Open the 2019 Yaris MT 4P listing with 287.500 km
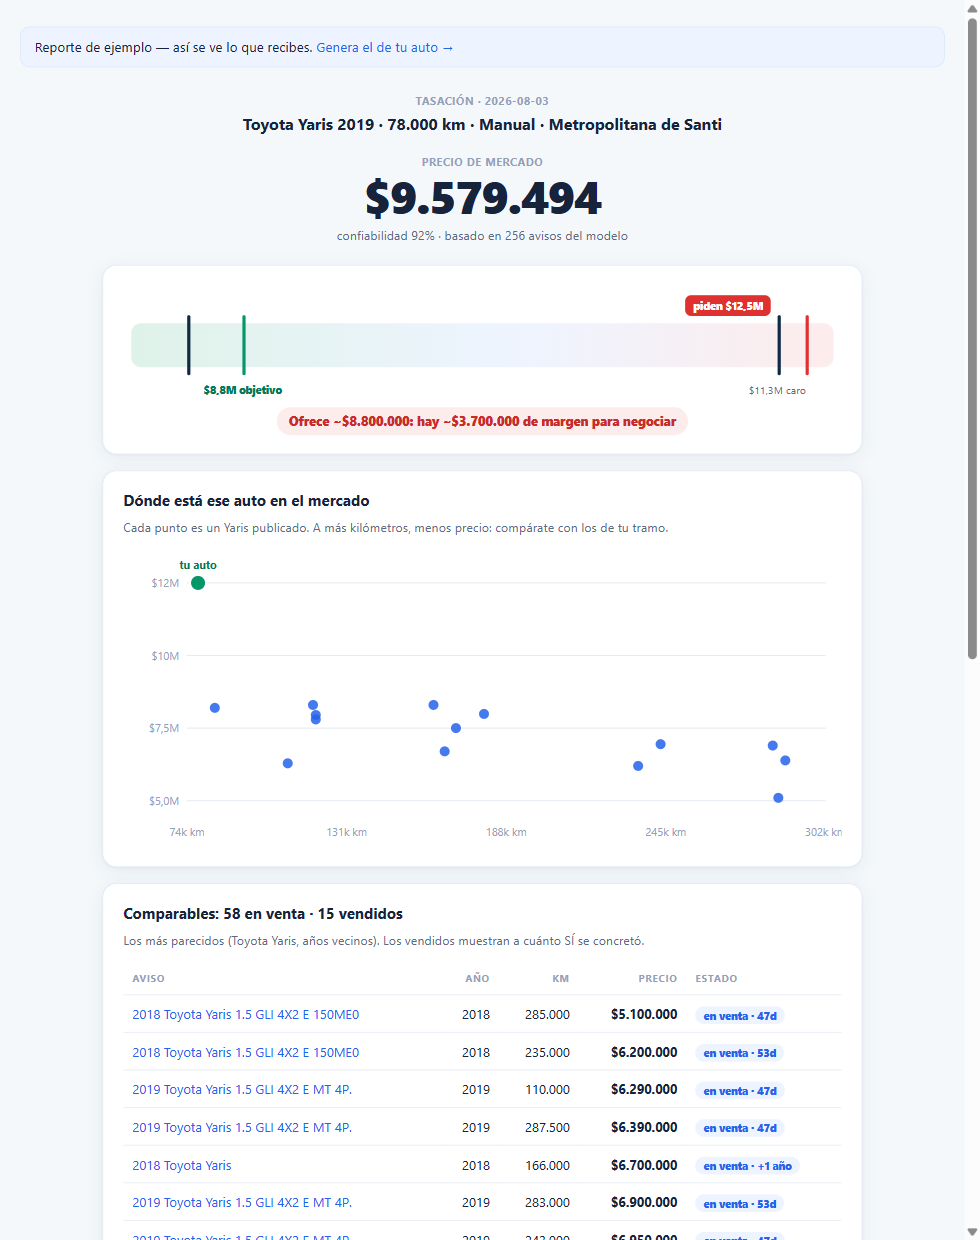 tap(242, 1127)
